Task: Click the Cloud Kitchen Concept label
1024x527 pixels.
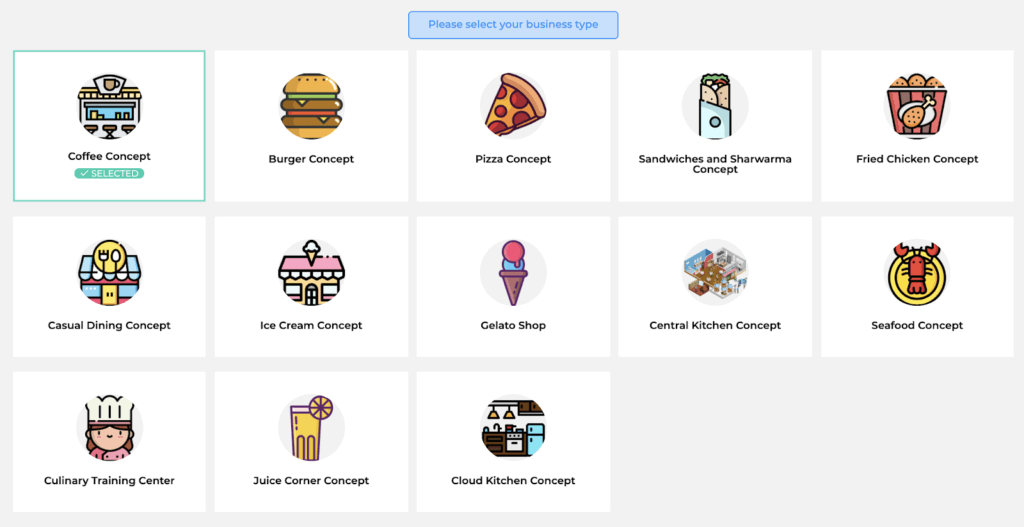Action: pos(513,481)
